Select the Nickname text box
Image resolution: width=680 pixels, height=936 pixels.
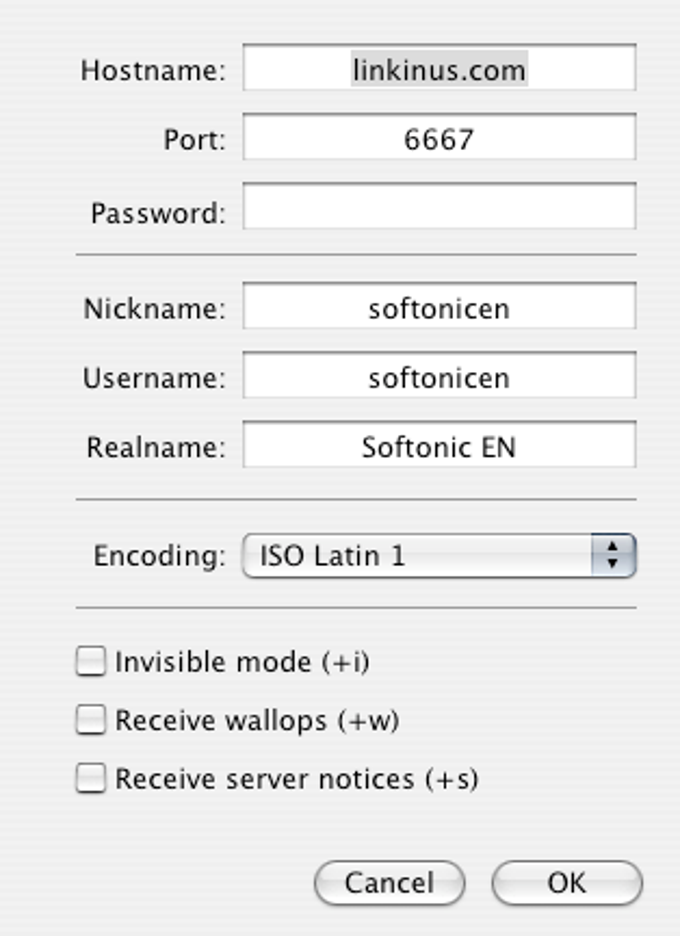tap(439, 306)
